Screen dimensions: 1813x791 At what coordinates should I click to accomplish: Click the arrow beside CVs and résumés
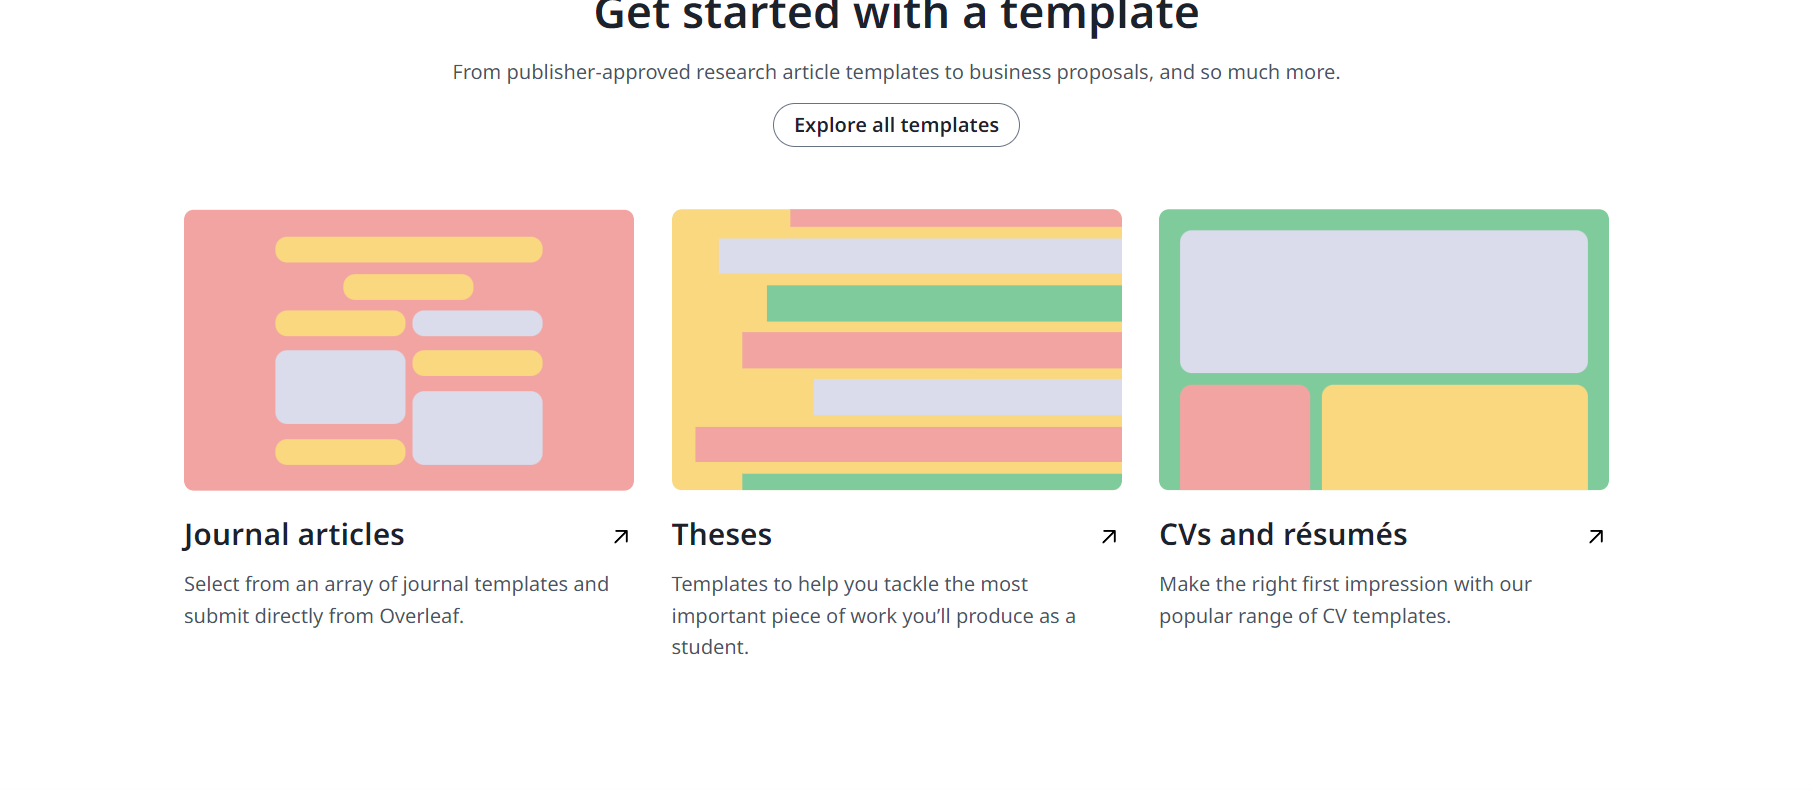coord(1596,536)
